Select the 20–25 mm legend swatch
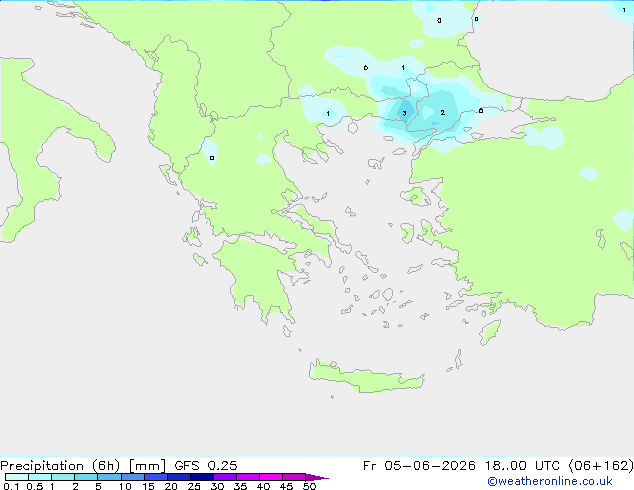This screenshot has width=634, height=490. coord(178,477)
